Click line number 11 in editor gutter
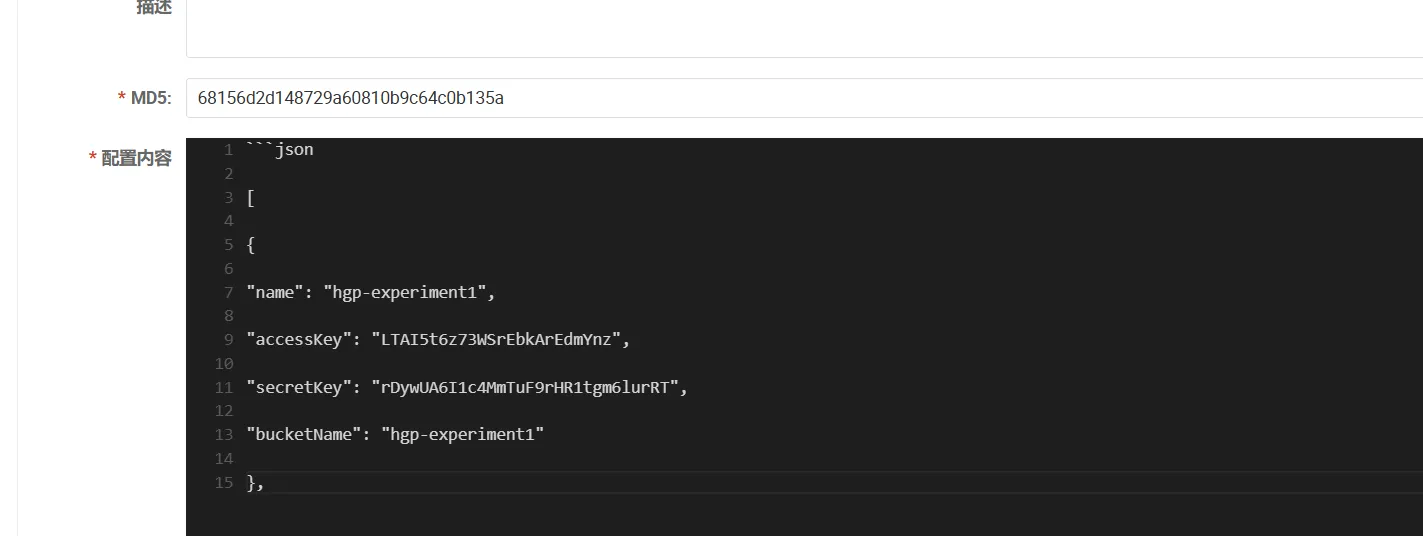 (x=224, y=387)
